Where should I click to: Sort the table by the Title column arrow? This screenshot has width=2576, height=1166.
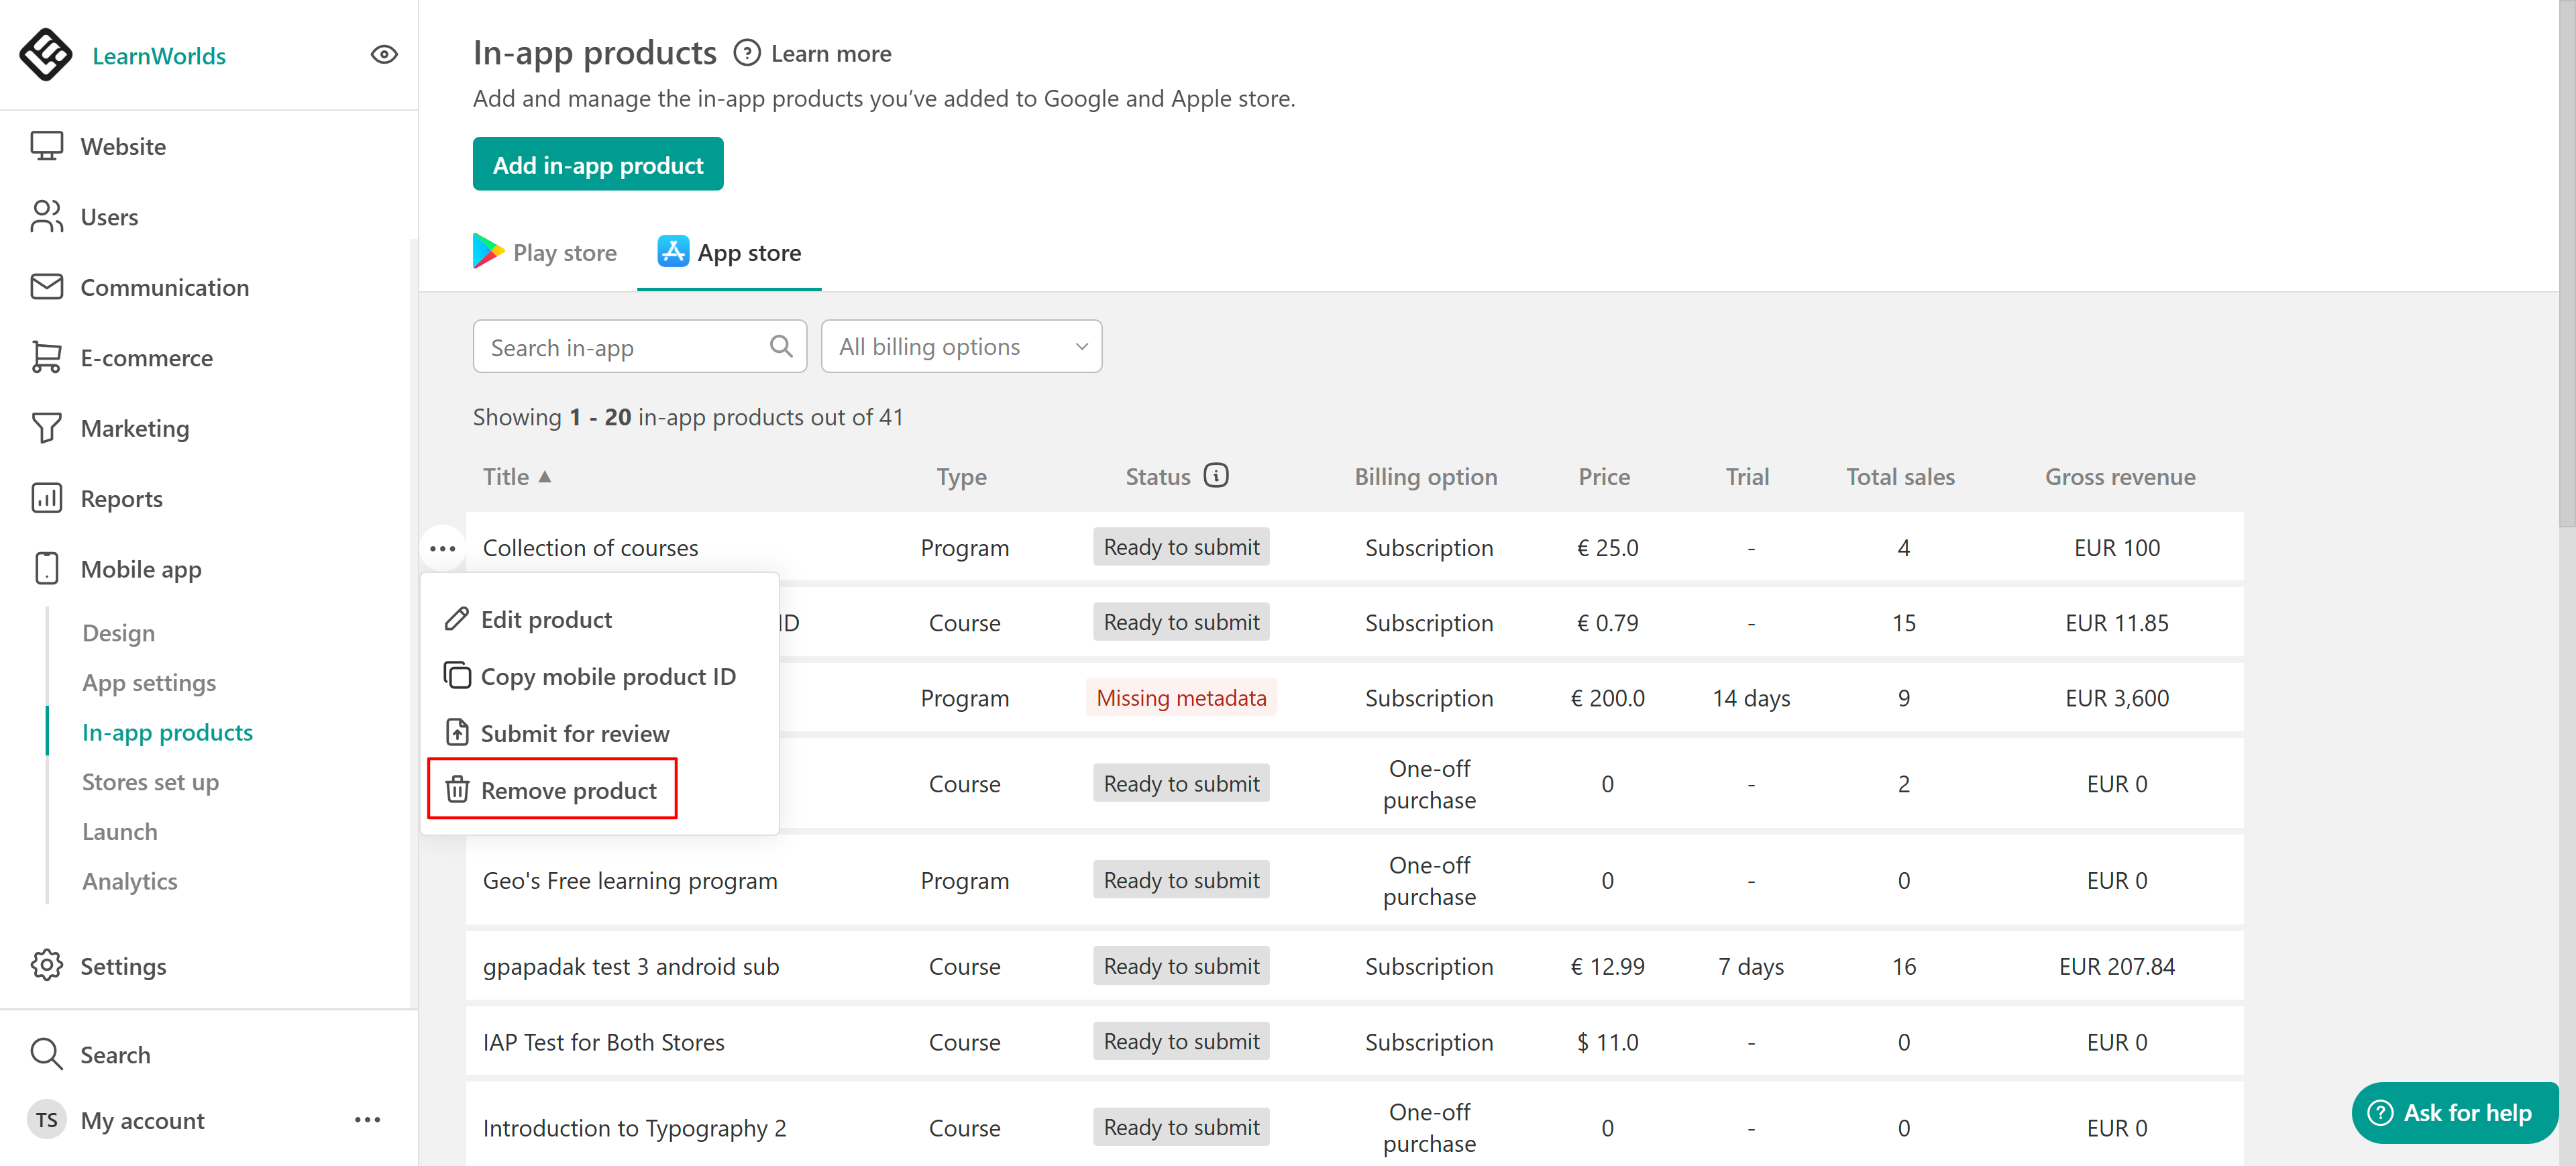point(545,477)
